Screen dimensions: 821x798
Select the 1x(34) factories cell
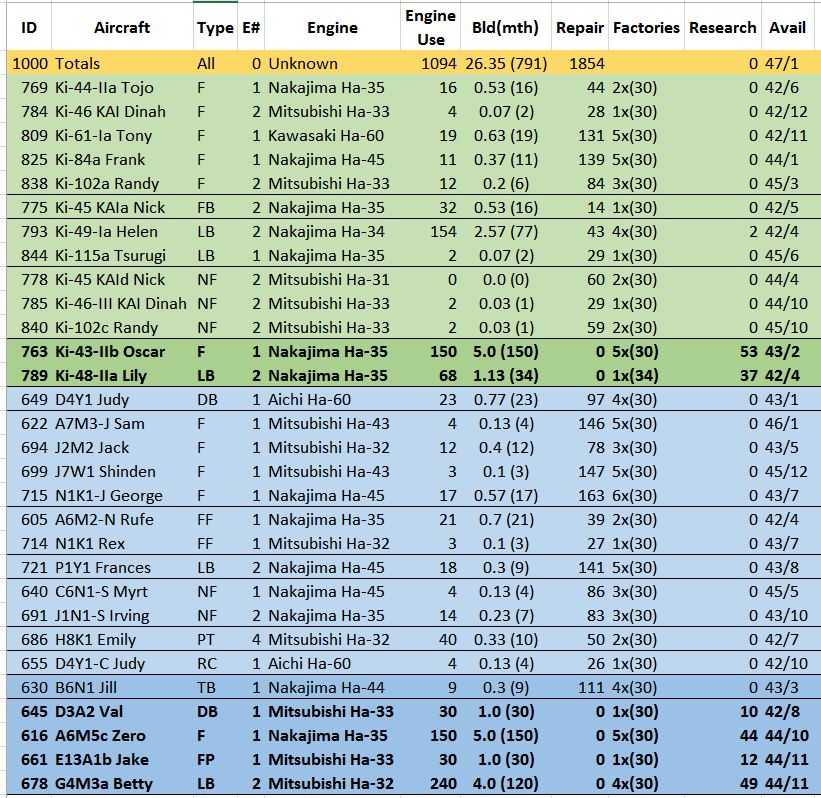pyautogui.click(x=646, y=376)
